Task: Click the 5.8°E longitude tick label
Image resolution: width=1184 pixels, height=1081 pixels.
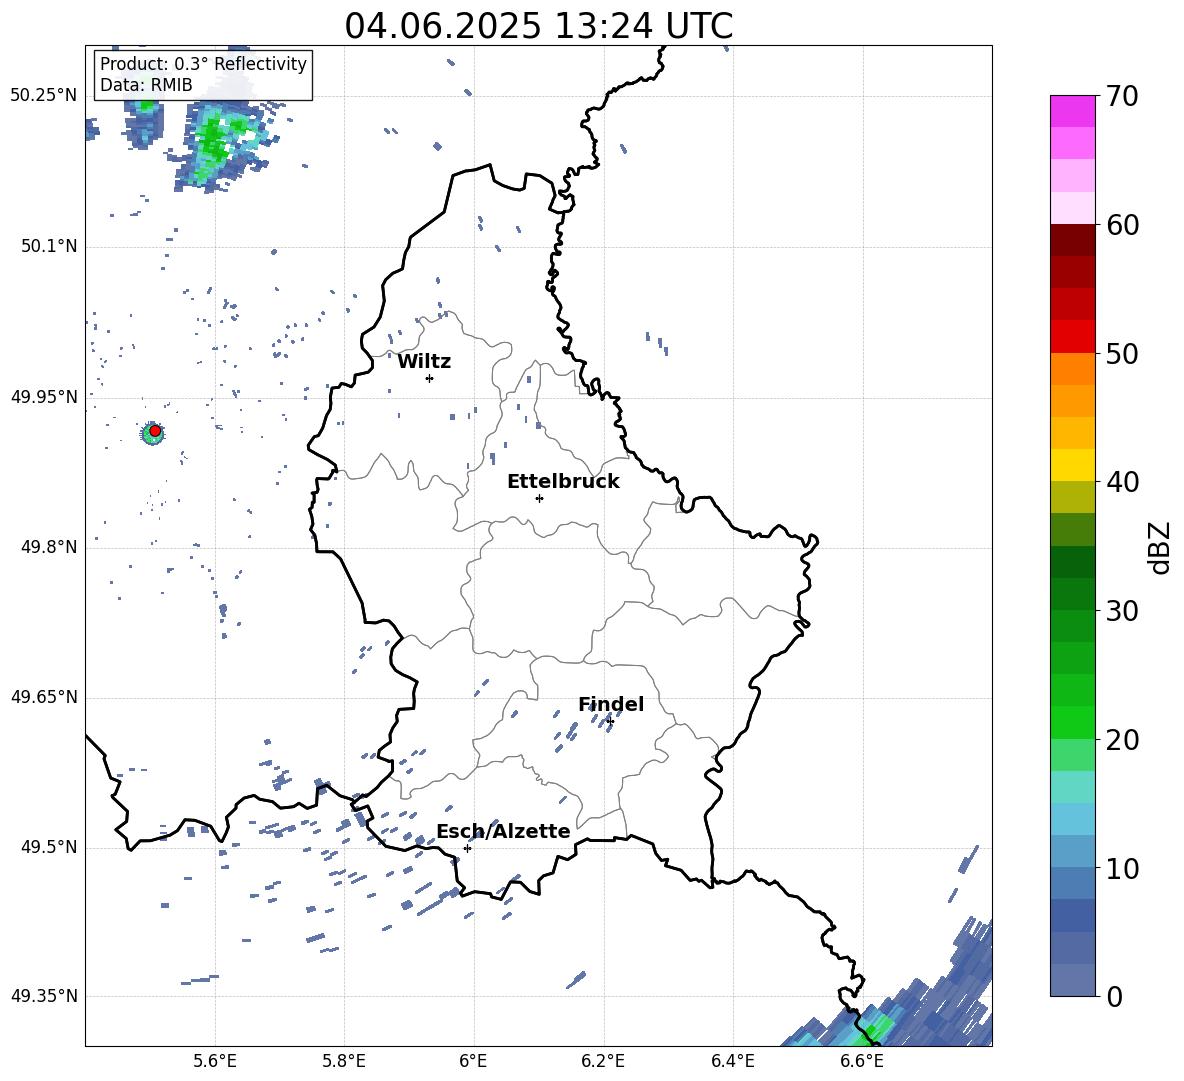Action: [x=344, y=1062]
